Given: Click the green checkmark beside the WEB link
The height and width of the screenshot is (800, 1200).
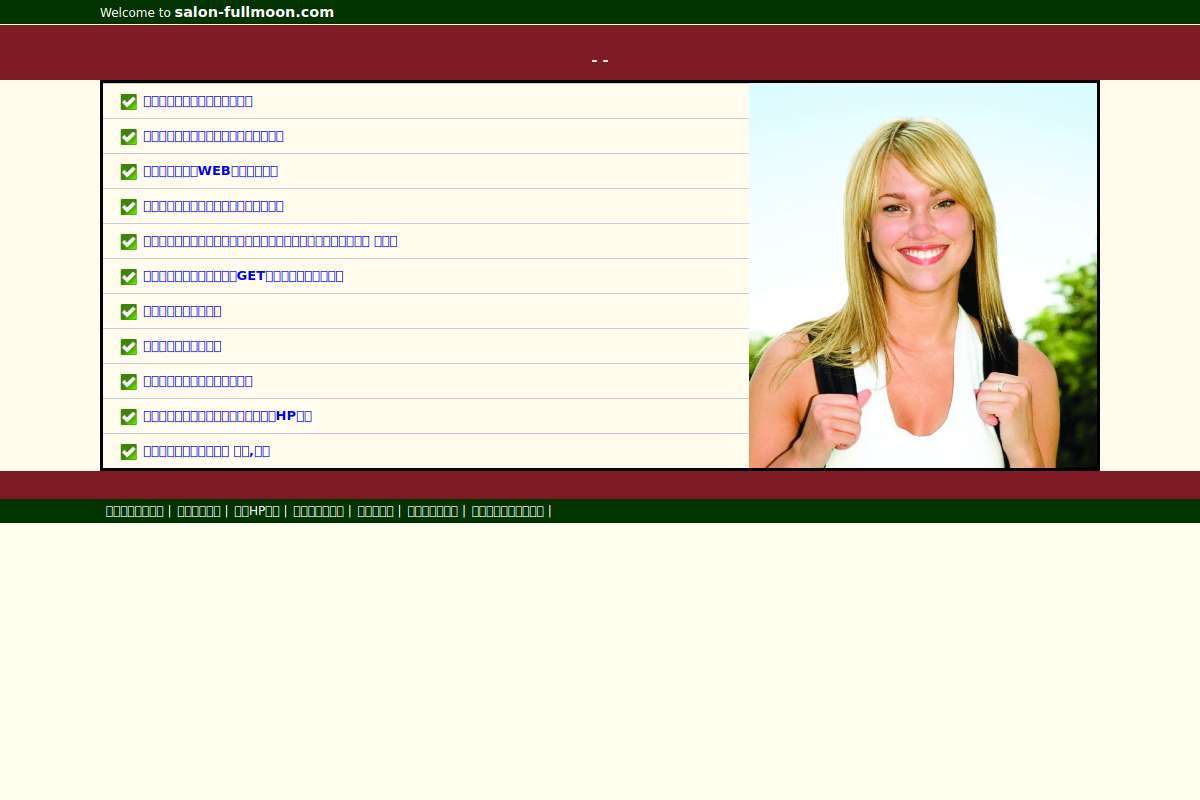Looking at the screenshot, I should click(x=129, y=172).
